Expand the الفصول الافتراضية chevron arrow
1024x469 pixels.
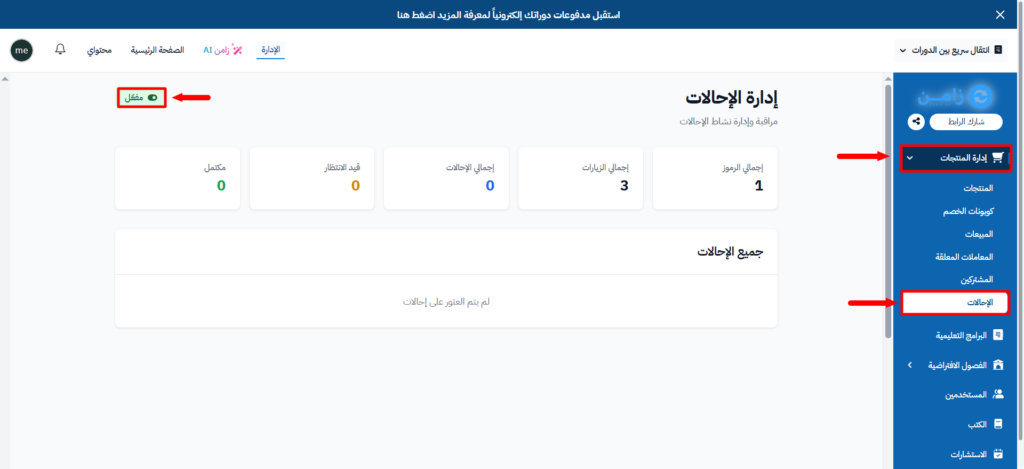coord(909,366)
